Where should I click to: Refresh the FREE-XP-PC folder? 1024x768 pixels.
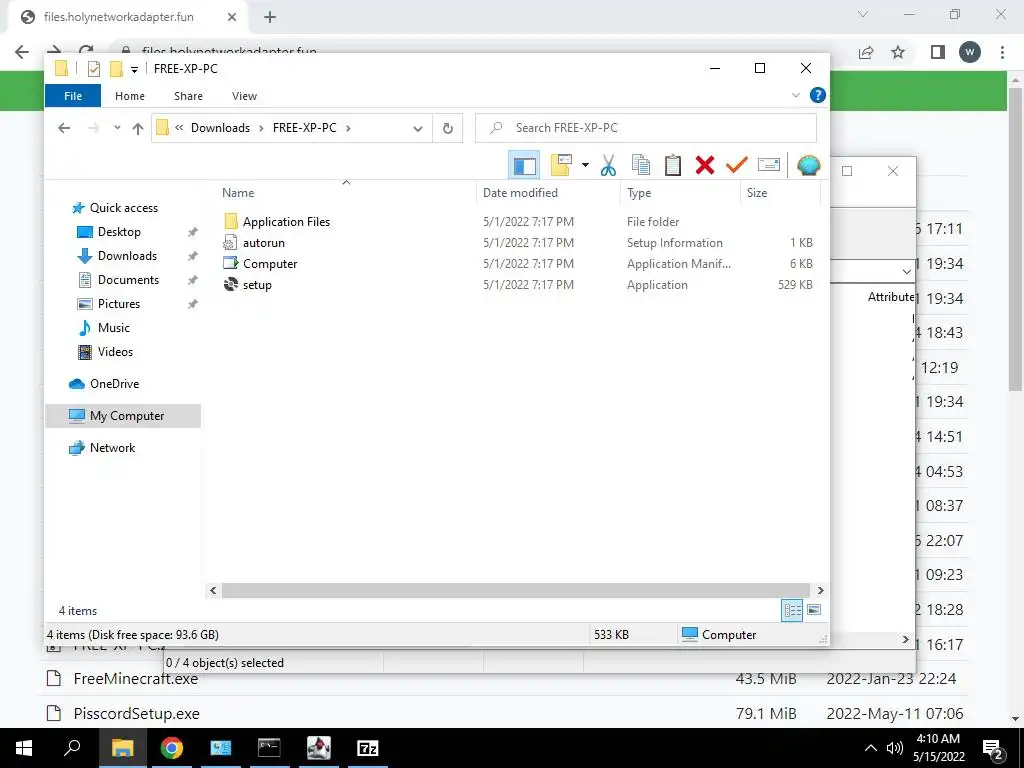(x=447, y=128)
